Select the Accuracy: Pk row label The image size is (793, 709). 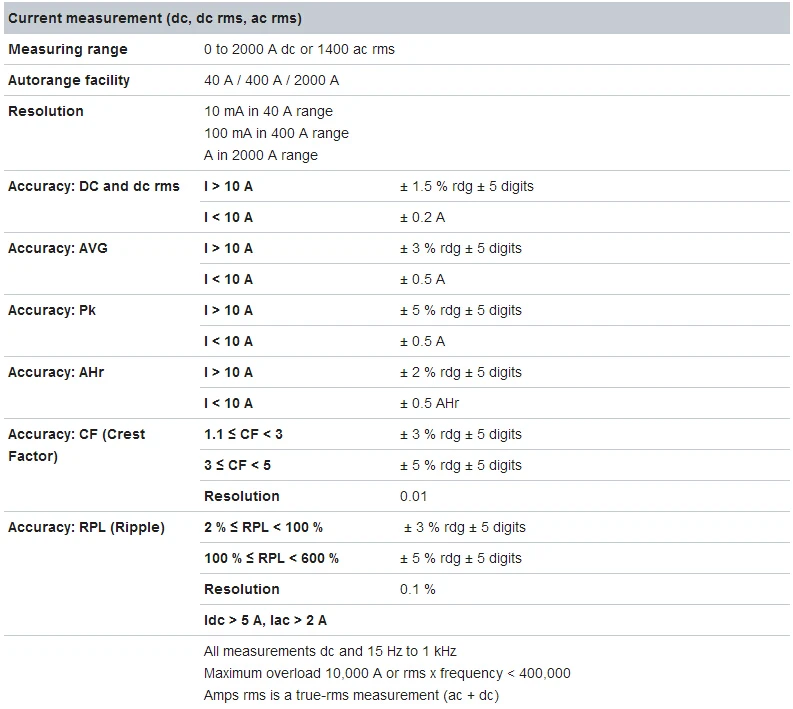(x=52, y=311)
